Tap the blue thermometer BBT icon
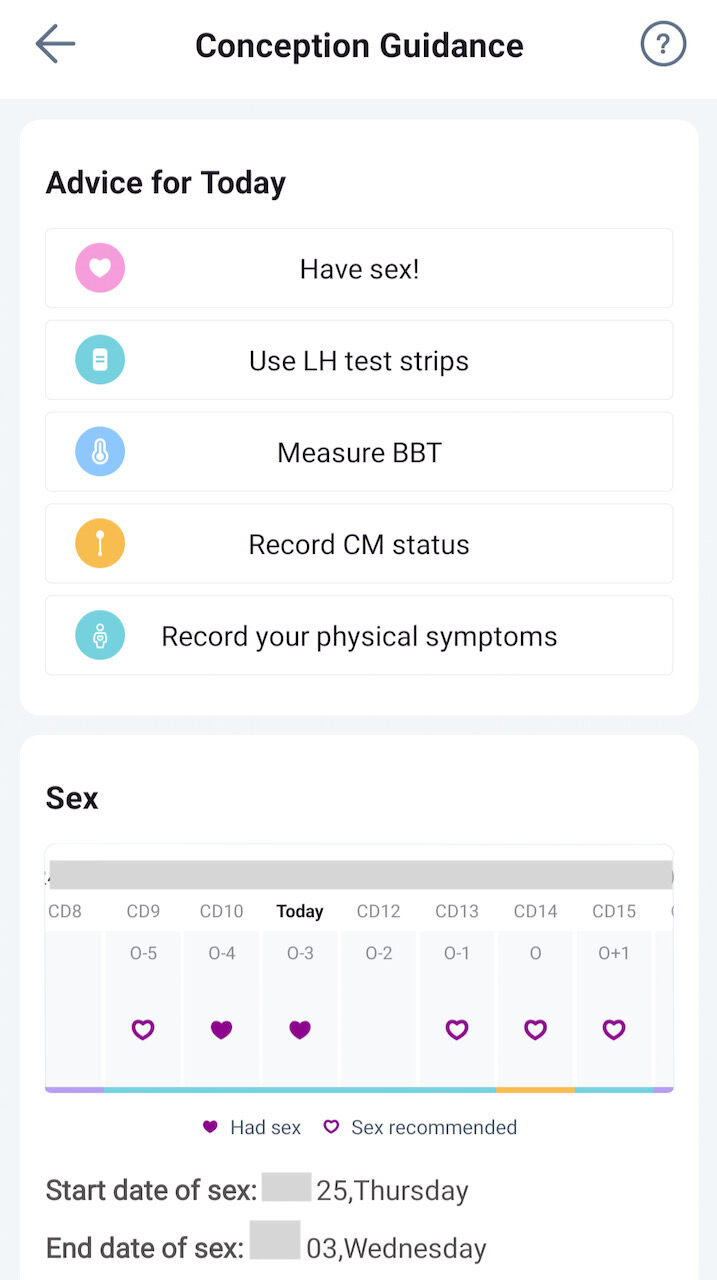This screenshot has width=717, height=1280. pyautogui.click(x=100, y=452)
